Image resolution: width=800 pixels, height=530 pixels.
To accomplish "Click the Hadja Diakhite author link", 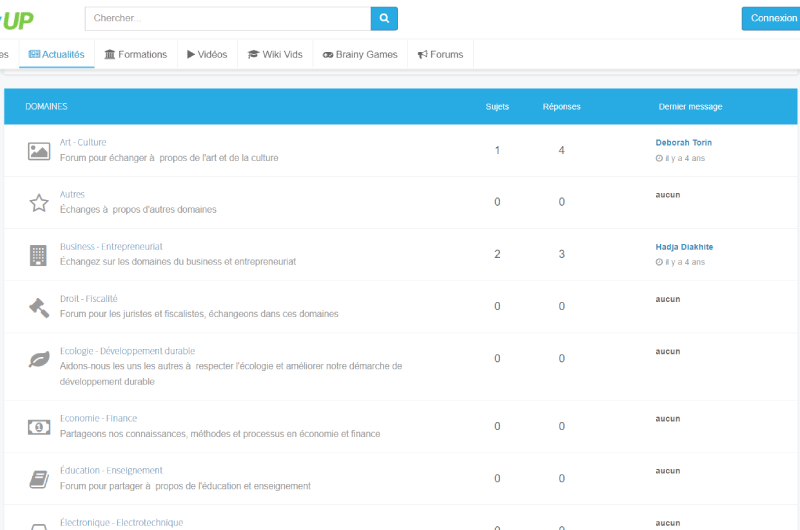I will [x=684, y=247].
